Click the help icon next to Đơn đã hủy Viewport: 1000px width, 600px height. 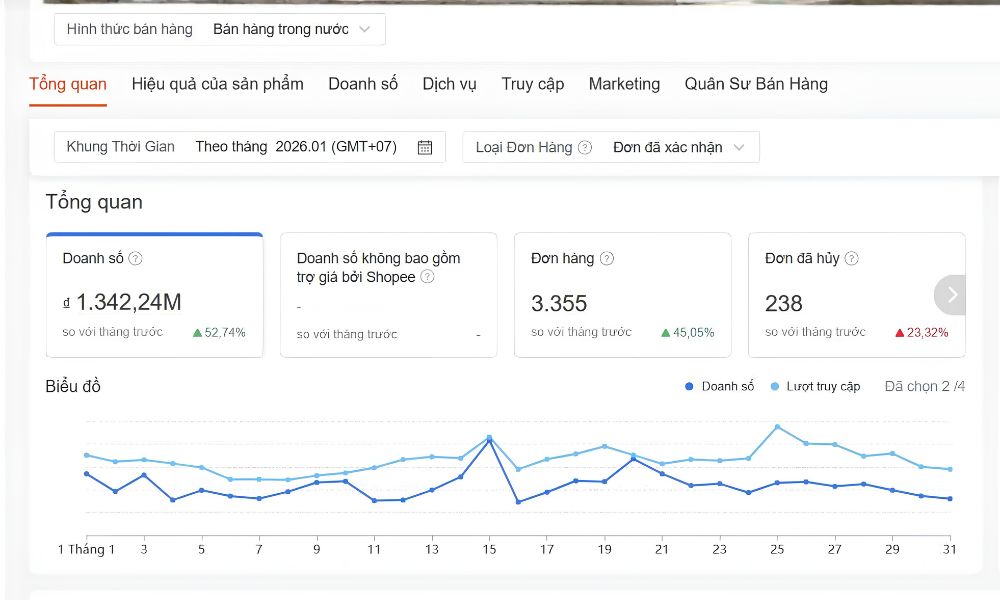click(x=852, y=259)
